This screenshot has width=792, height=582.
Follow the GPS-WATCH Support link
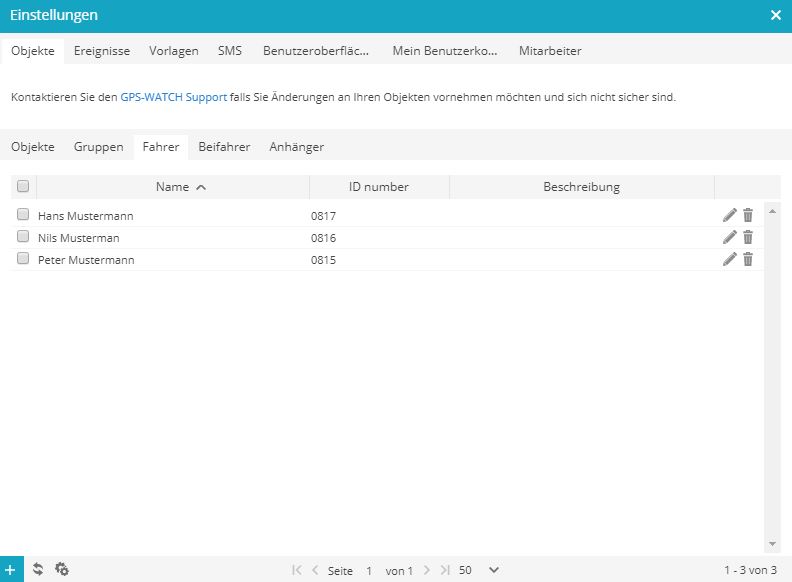pos(173,97)
